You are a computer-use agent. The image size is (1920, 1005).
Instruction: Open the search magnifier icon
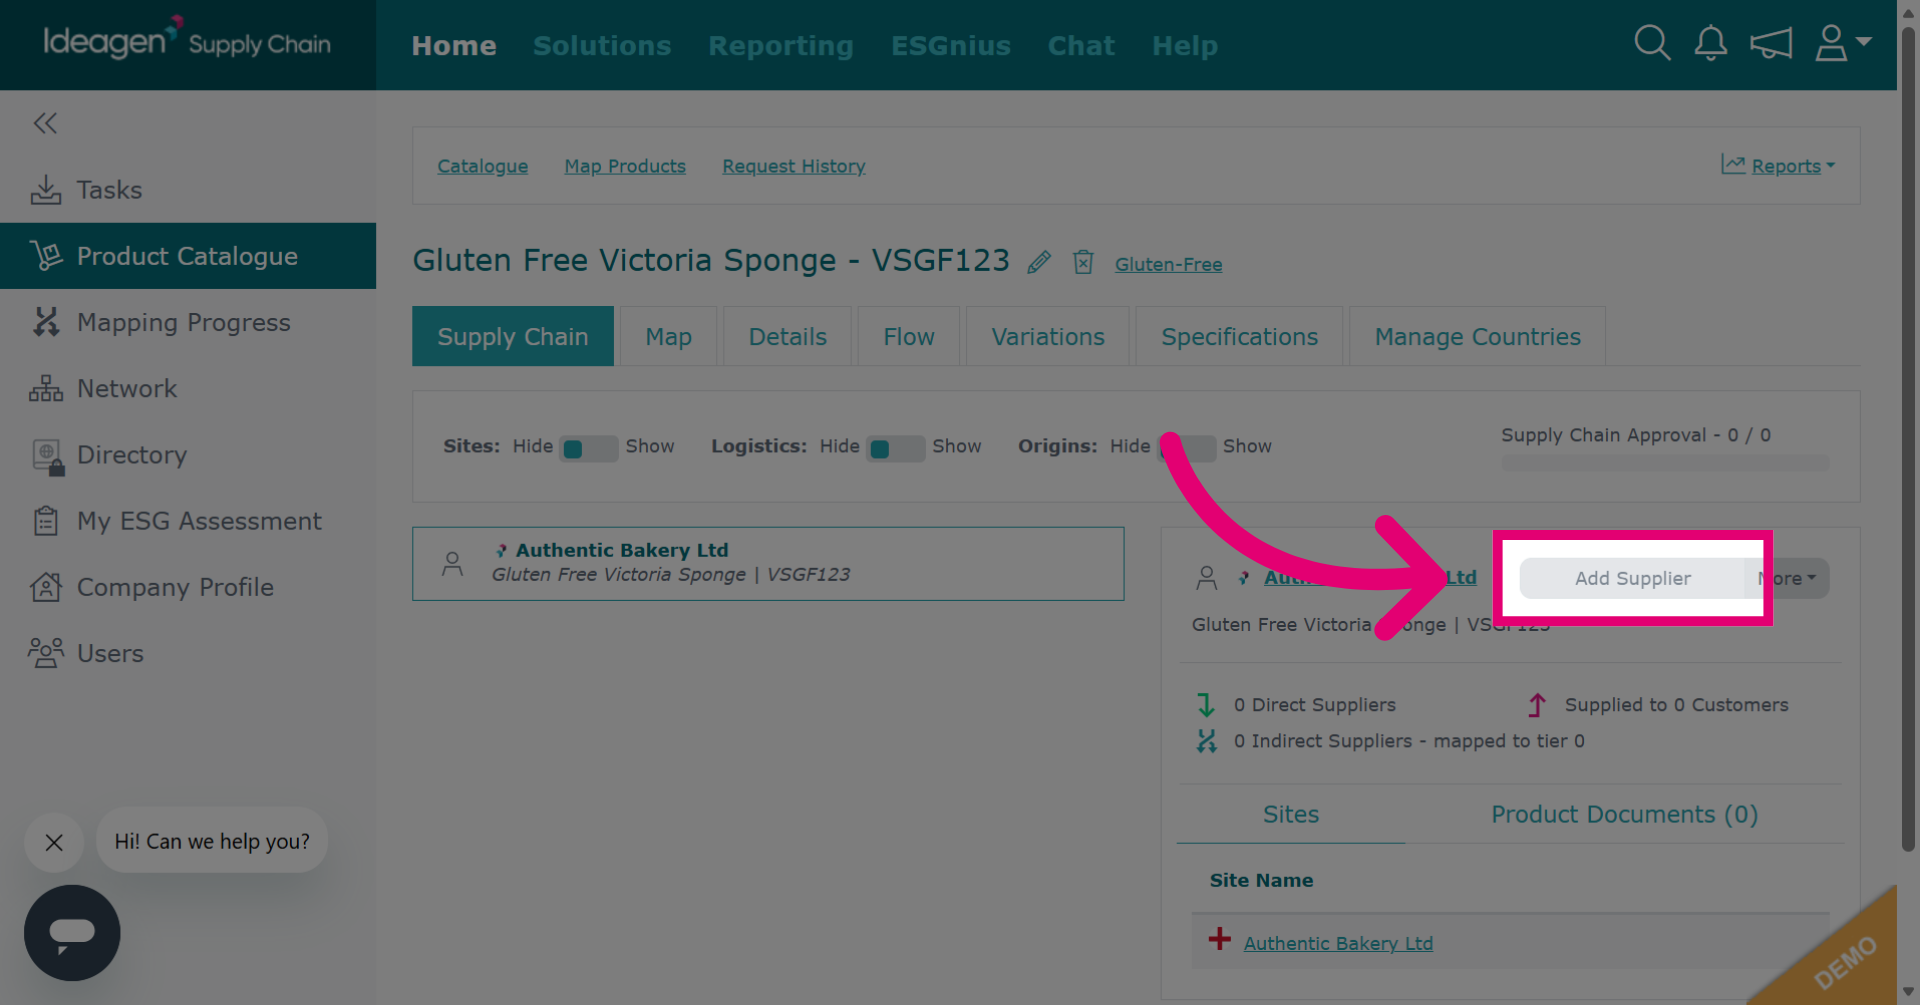click(1652, 43)
